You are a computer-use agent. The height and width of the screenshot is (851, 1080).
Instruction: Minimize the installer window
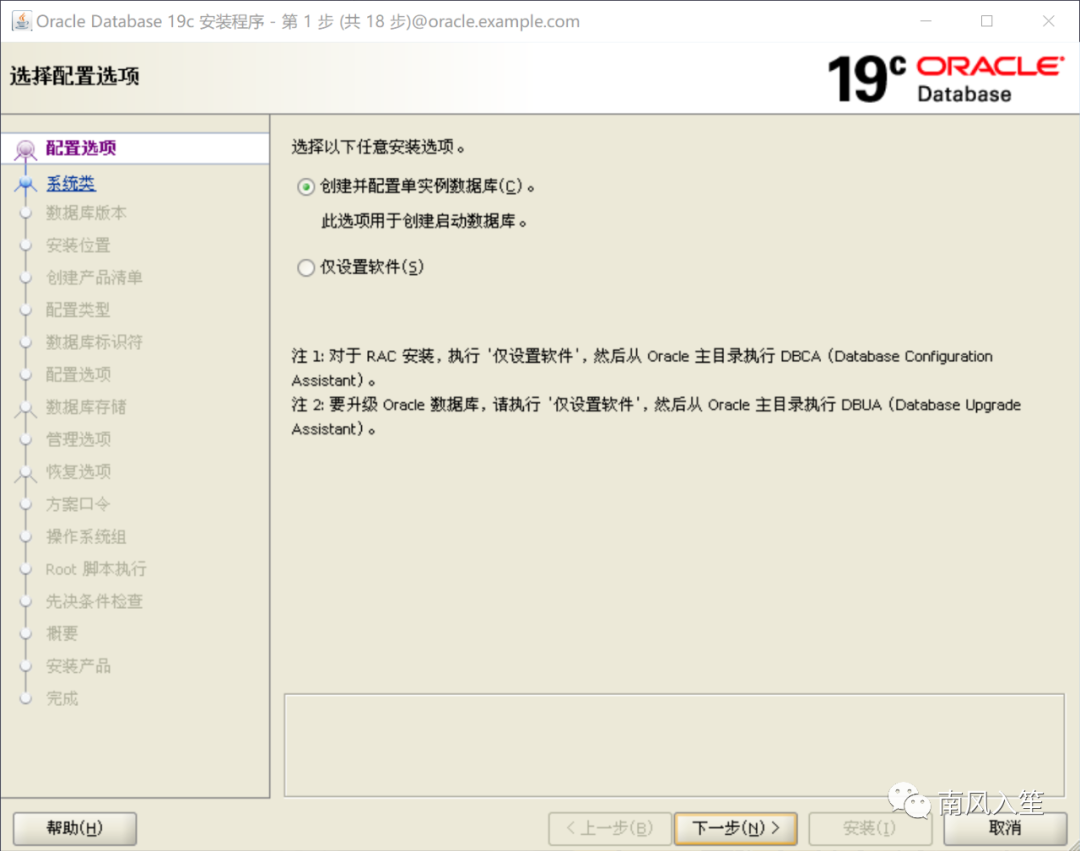(x=926, y=21)
